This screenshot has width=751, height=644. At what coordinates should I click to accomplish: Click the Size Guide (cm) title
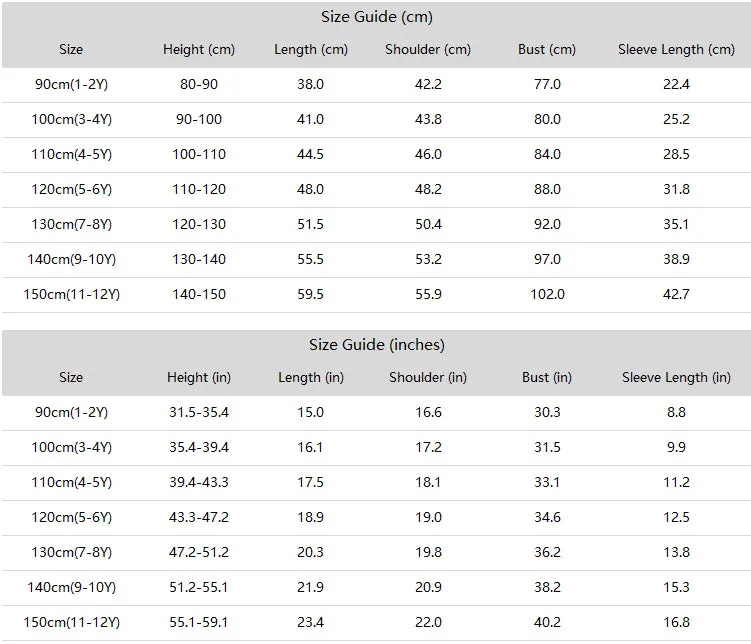(x=377, y=17)
